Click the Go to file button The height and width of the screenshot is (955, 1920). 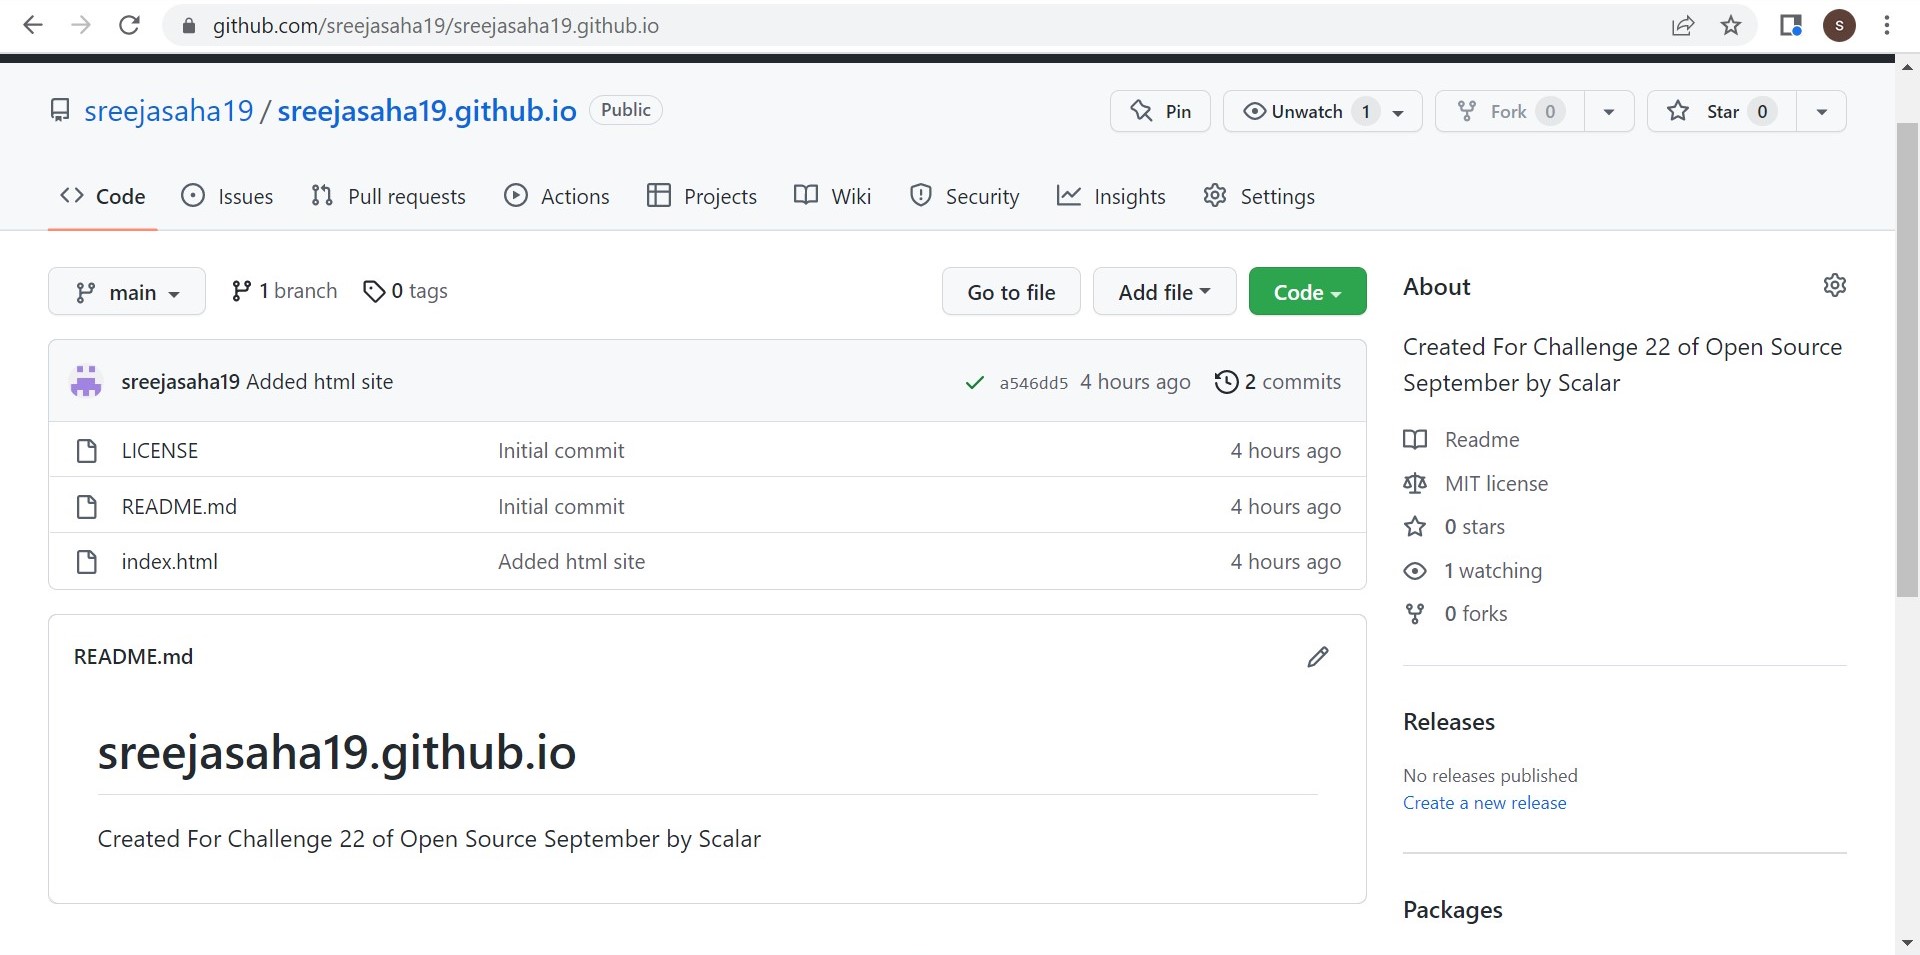click(x=1011, y=292)
